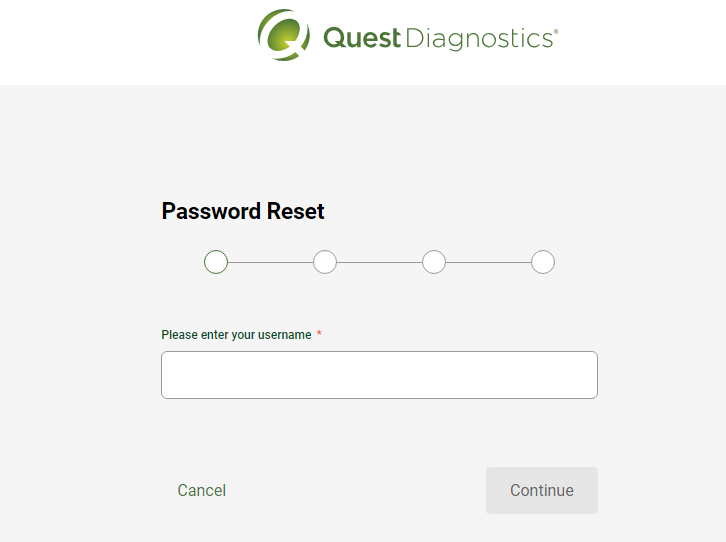This screenshot has width=726, height=542.
Task: Click the empty white header area left of the logo
Action: (x=125, y=42)
